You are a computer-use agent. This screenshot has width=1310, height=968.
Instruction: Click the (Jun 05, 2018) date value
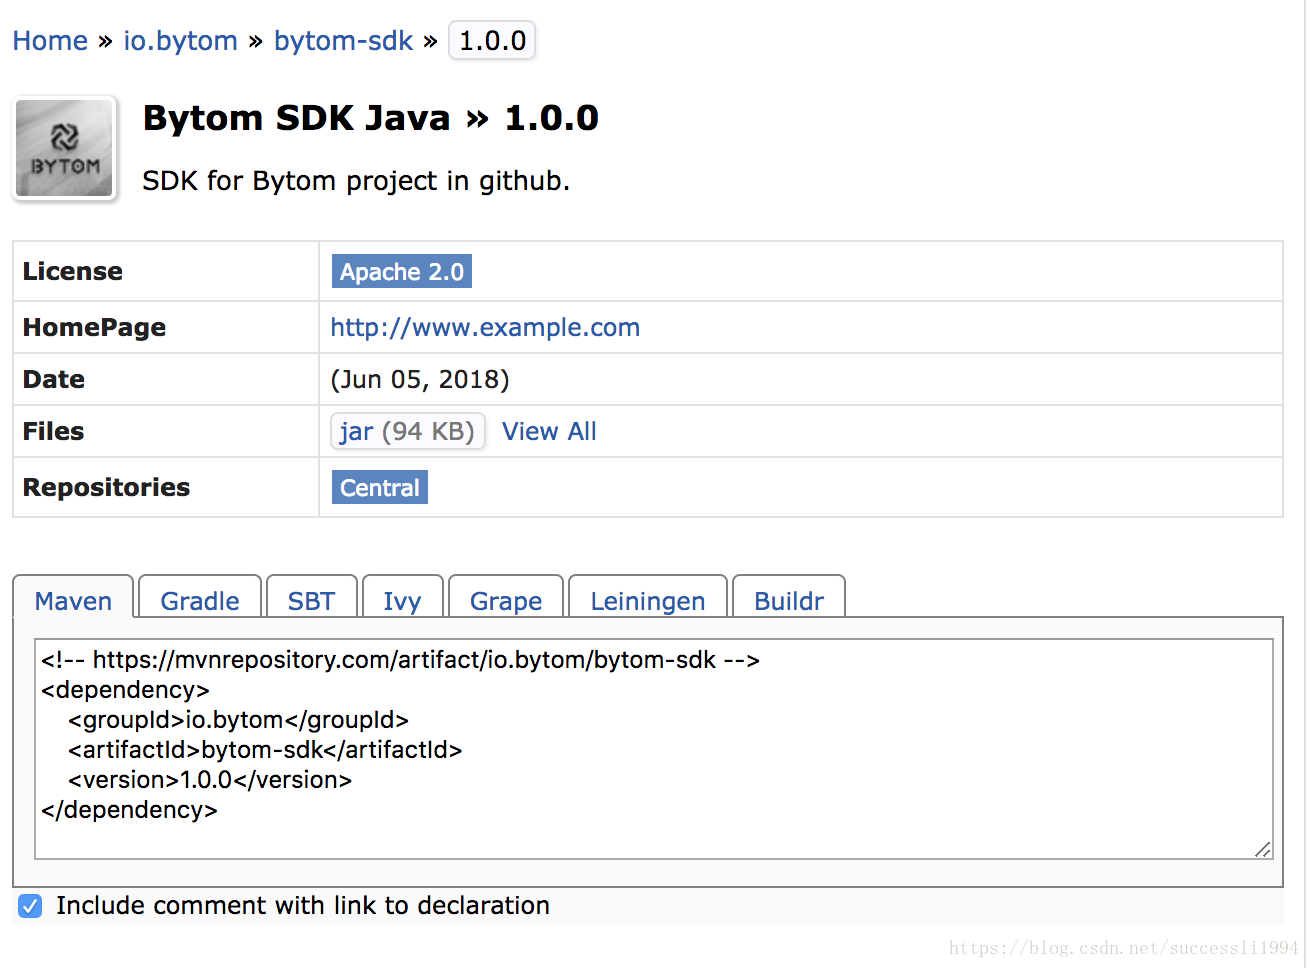[420, 379]
